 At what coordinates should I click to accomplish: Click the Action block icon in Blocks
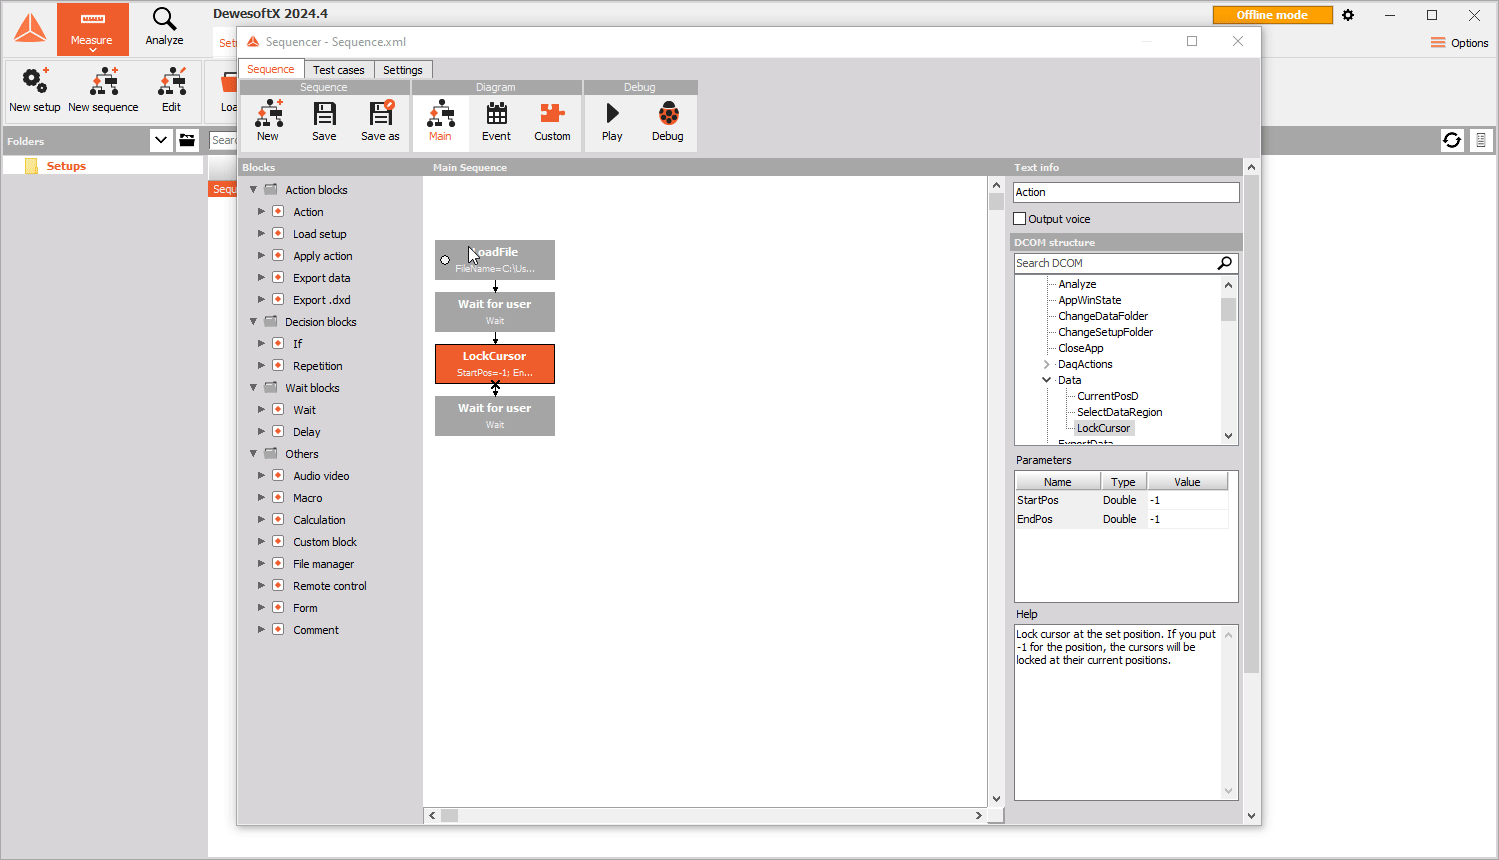tap(278, 211)
